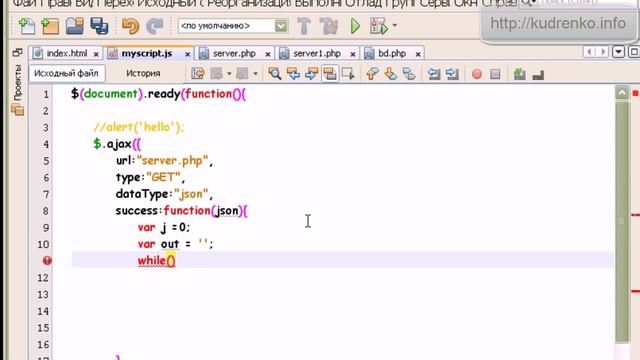Save all files with the Save All icon

click(x=99, y=26)
